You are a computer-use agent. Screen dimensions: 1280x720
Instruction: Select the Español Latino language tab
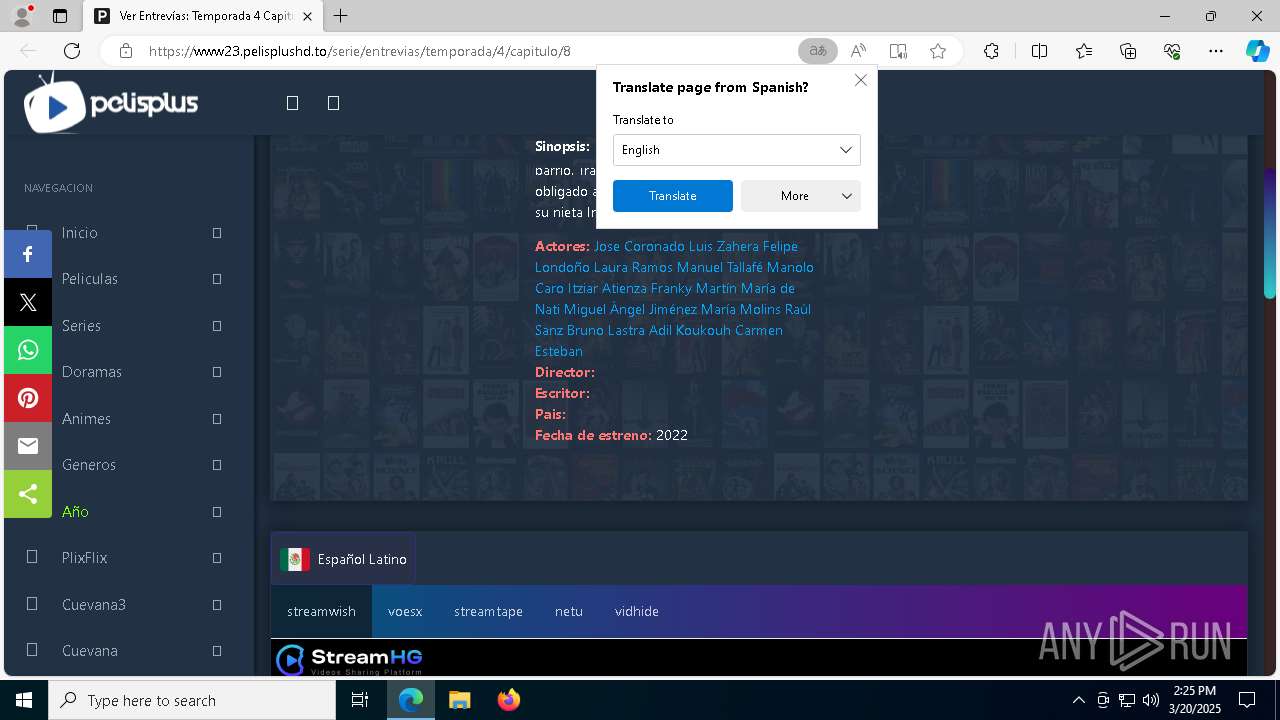click(x=343, y=559)
